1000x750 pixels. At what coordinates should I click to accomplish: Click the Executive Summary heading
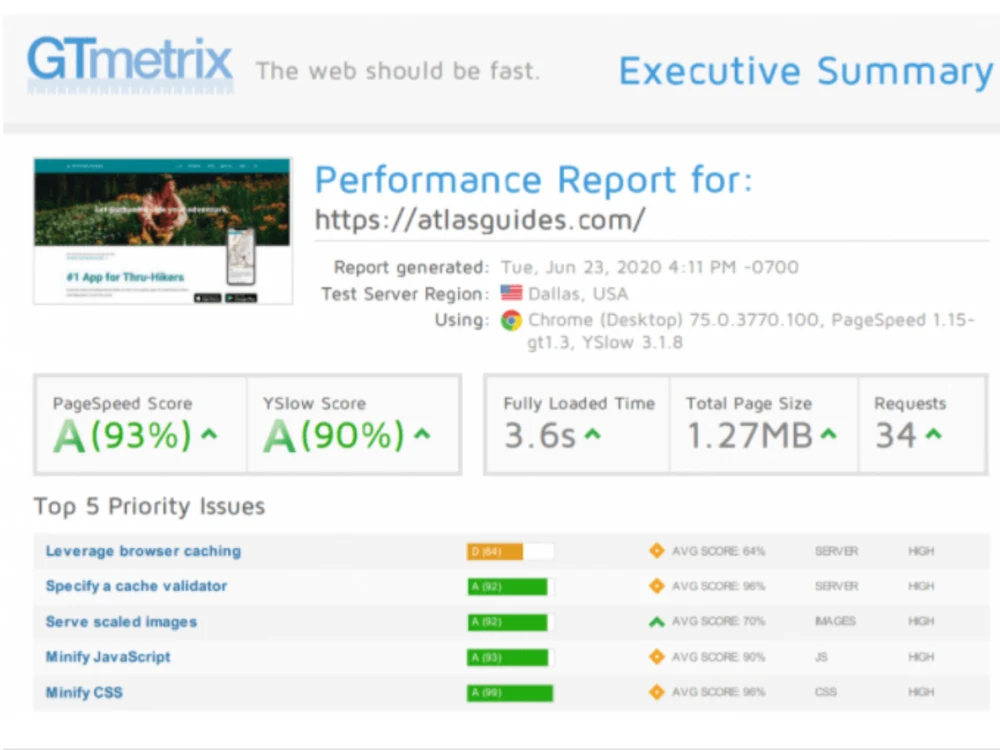point(805,71)
